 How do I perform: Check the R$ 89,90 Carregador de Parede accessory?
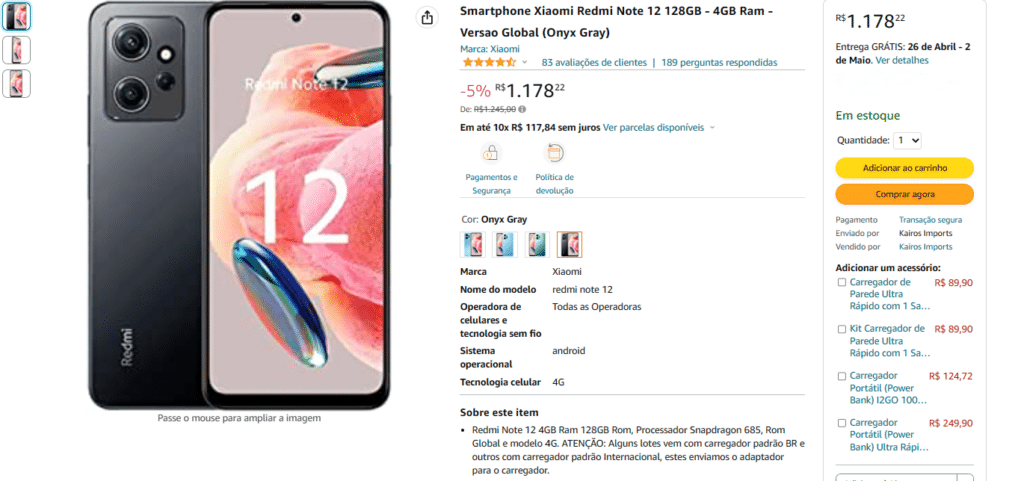coord(842,283)
